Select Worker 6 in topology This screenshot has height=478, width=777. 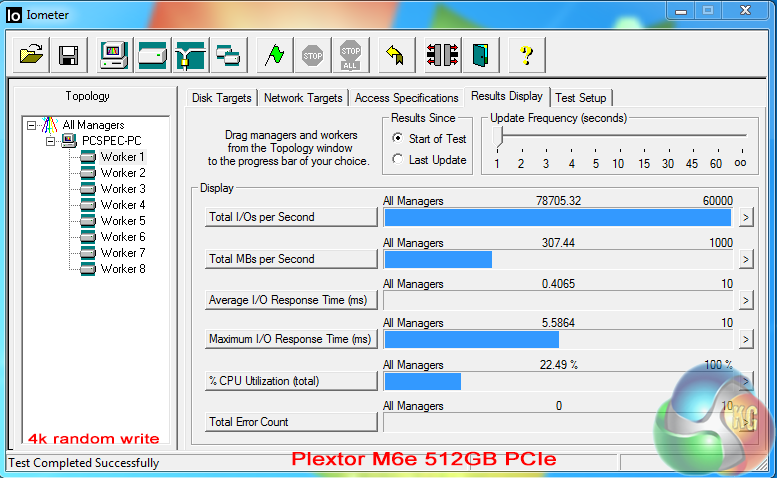(x=123, y=237)
